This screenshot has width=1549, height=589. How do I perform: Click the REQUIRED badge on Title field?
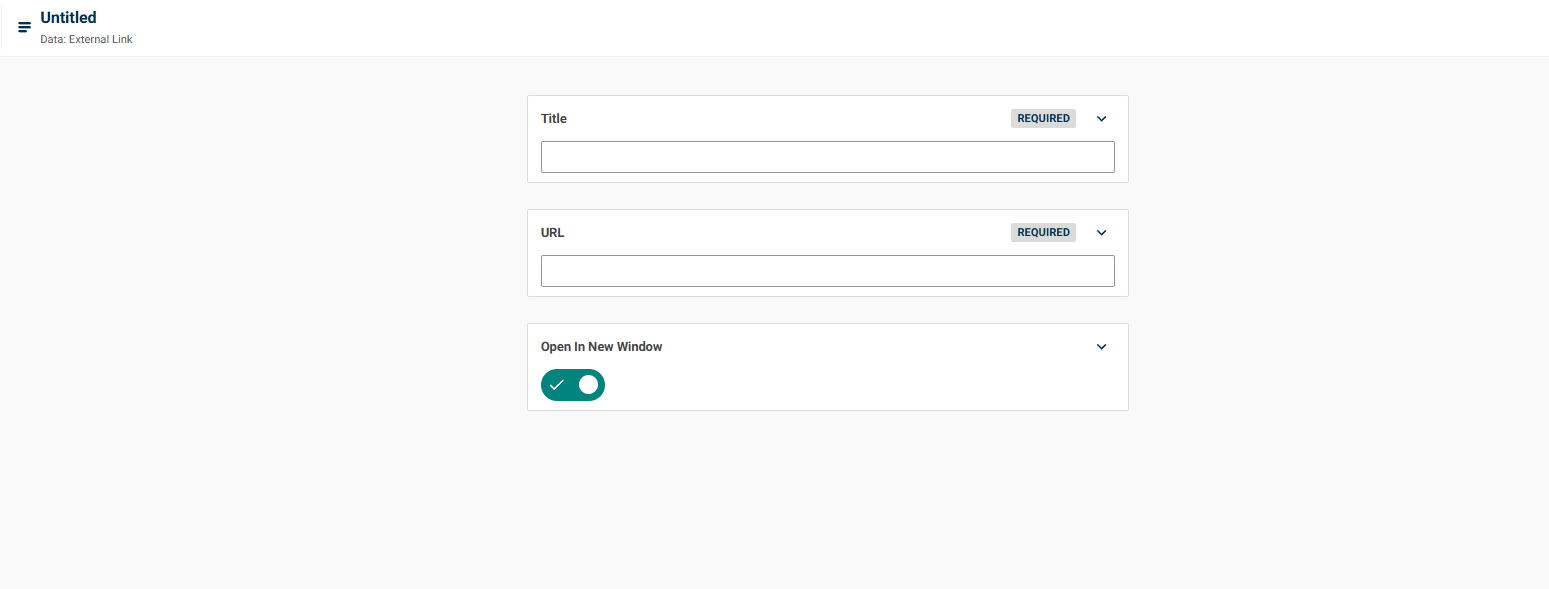1043,119
